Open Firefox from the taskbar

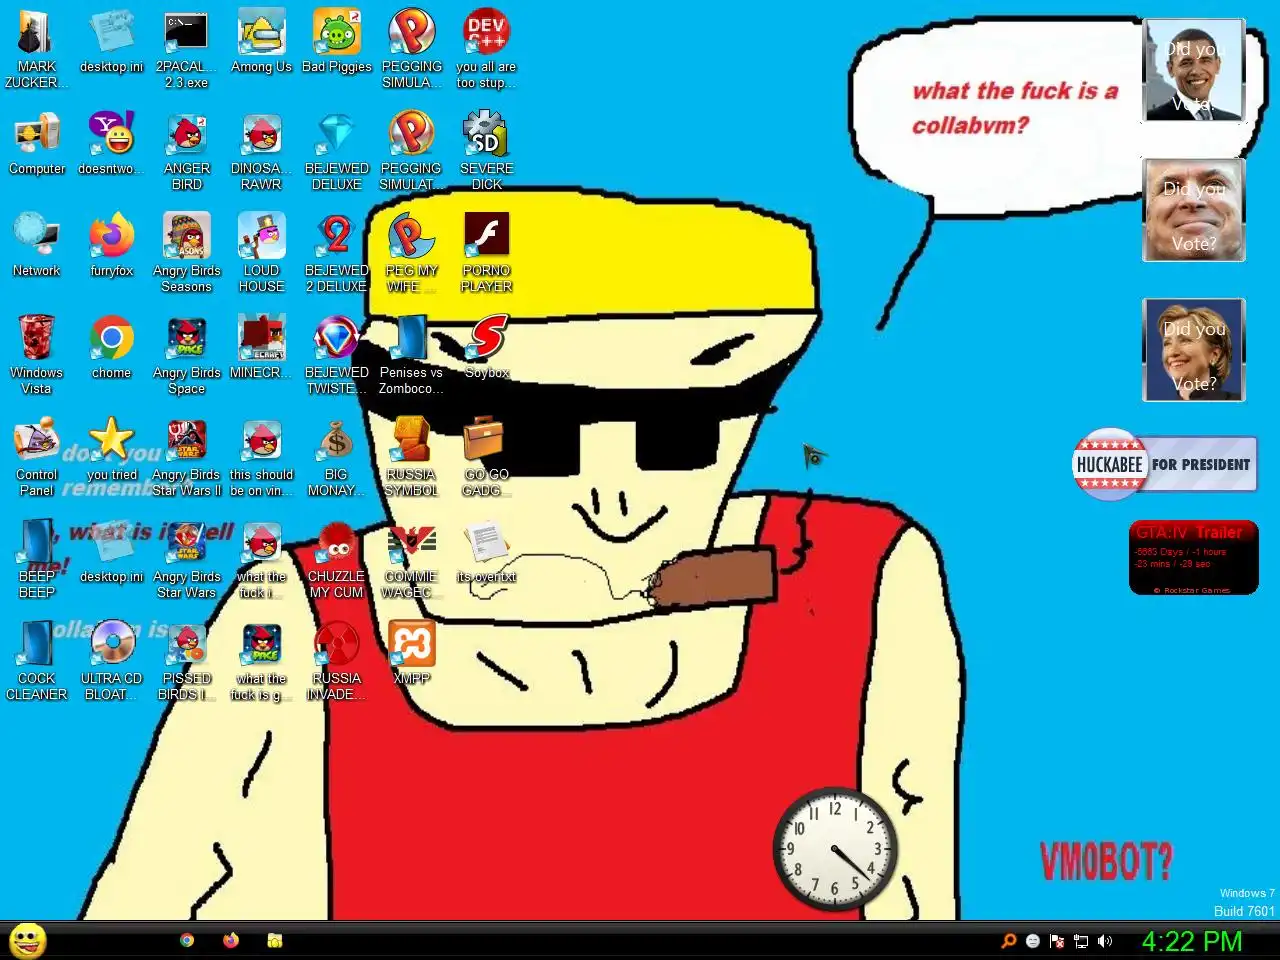pyautogui.click(x=231, y=940)
